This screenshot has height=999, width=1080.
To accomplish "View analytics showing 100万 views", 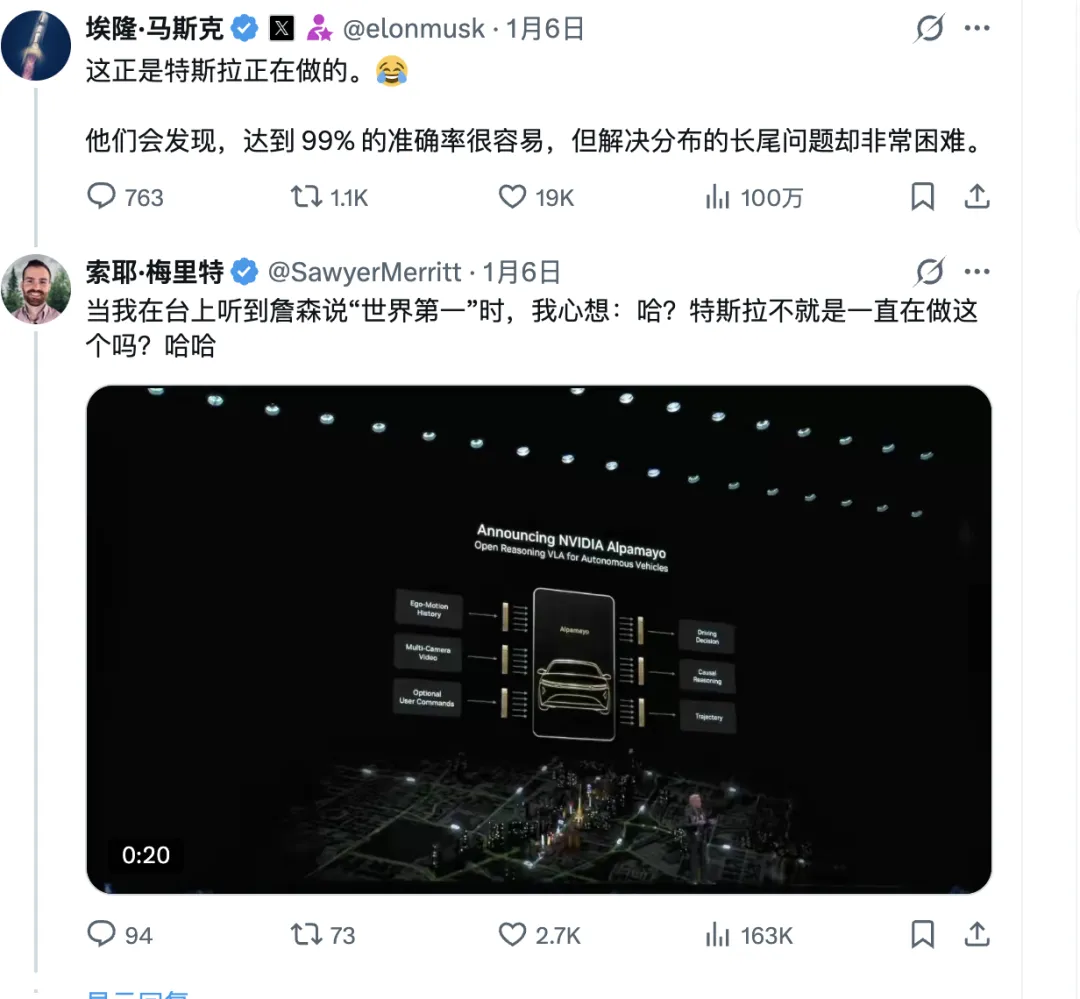I will click(717, 197).
